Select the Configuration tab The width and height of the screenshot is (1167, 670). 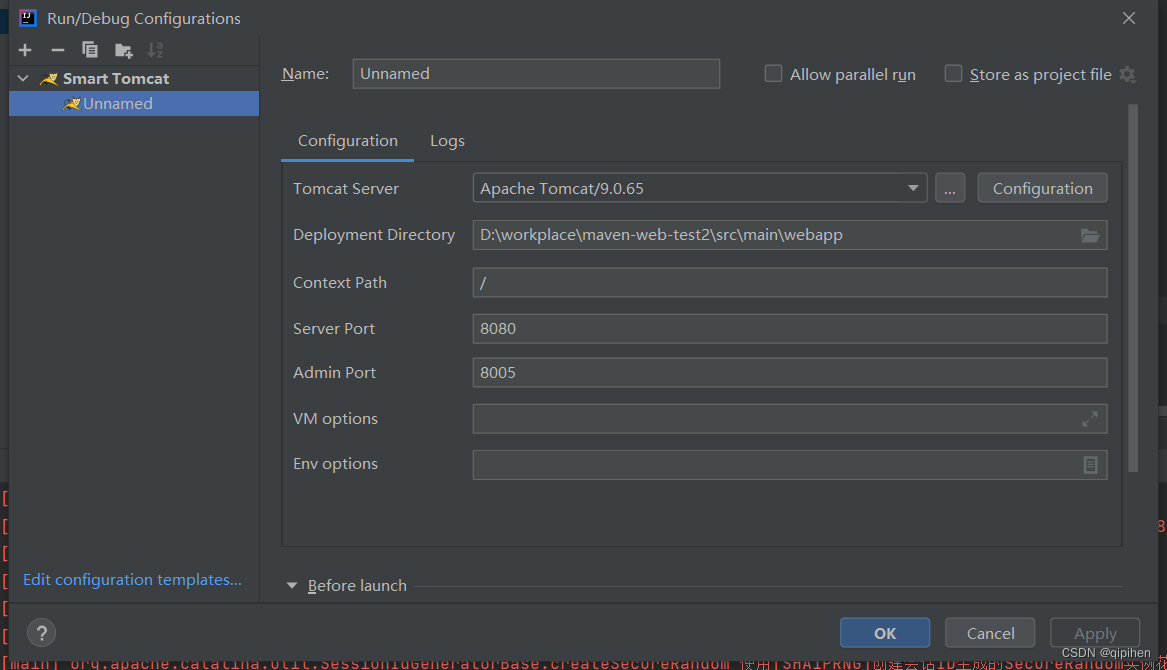pyautogui.click(x=347, y=141)
